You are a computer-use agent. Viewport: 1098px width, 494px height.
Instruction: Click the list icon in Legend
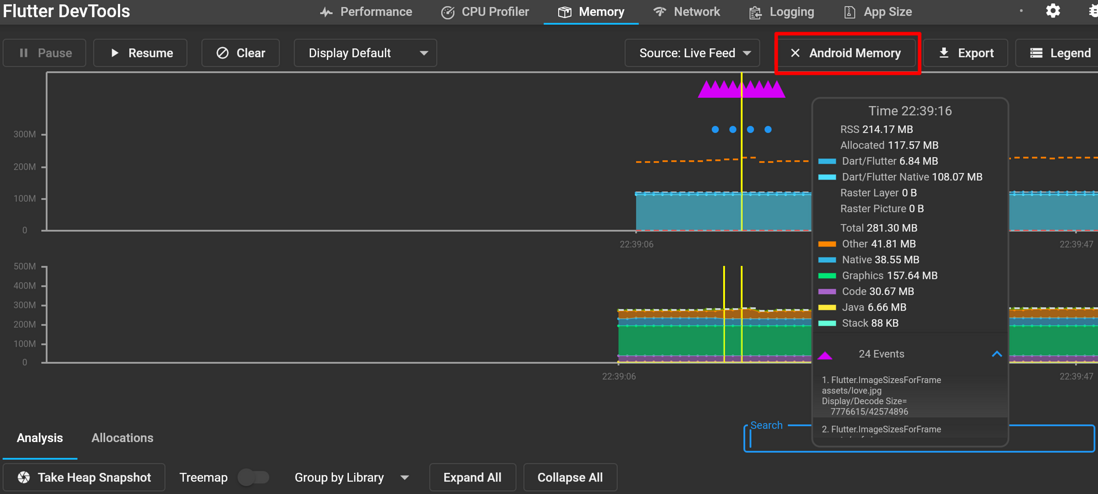click(x=1036, y=53)
